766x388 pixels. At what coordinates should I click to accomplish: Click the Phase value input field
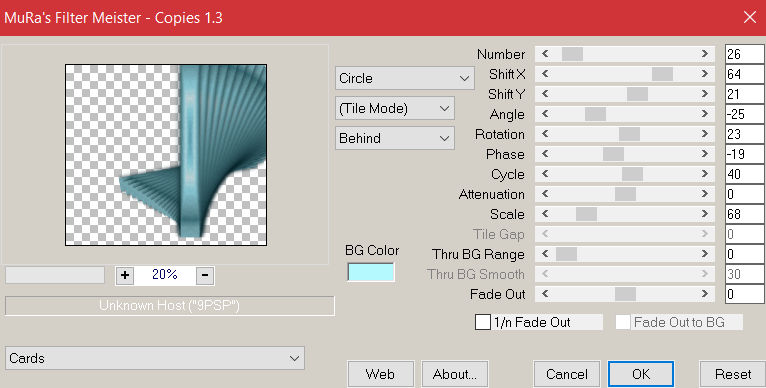tap(745, 154)
